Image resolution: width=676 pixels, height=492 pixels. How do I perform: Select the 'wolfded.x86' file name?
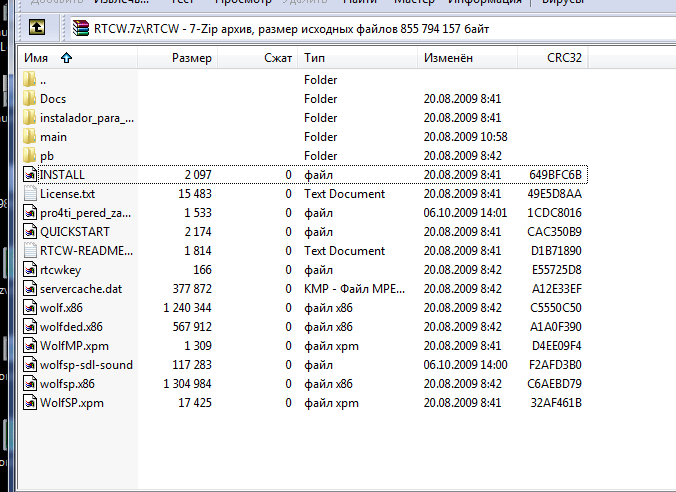[x=71, y=327]
